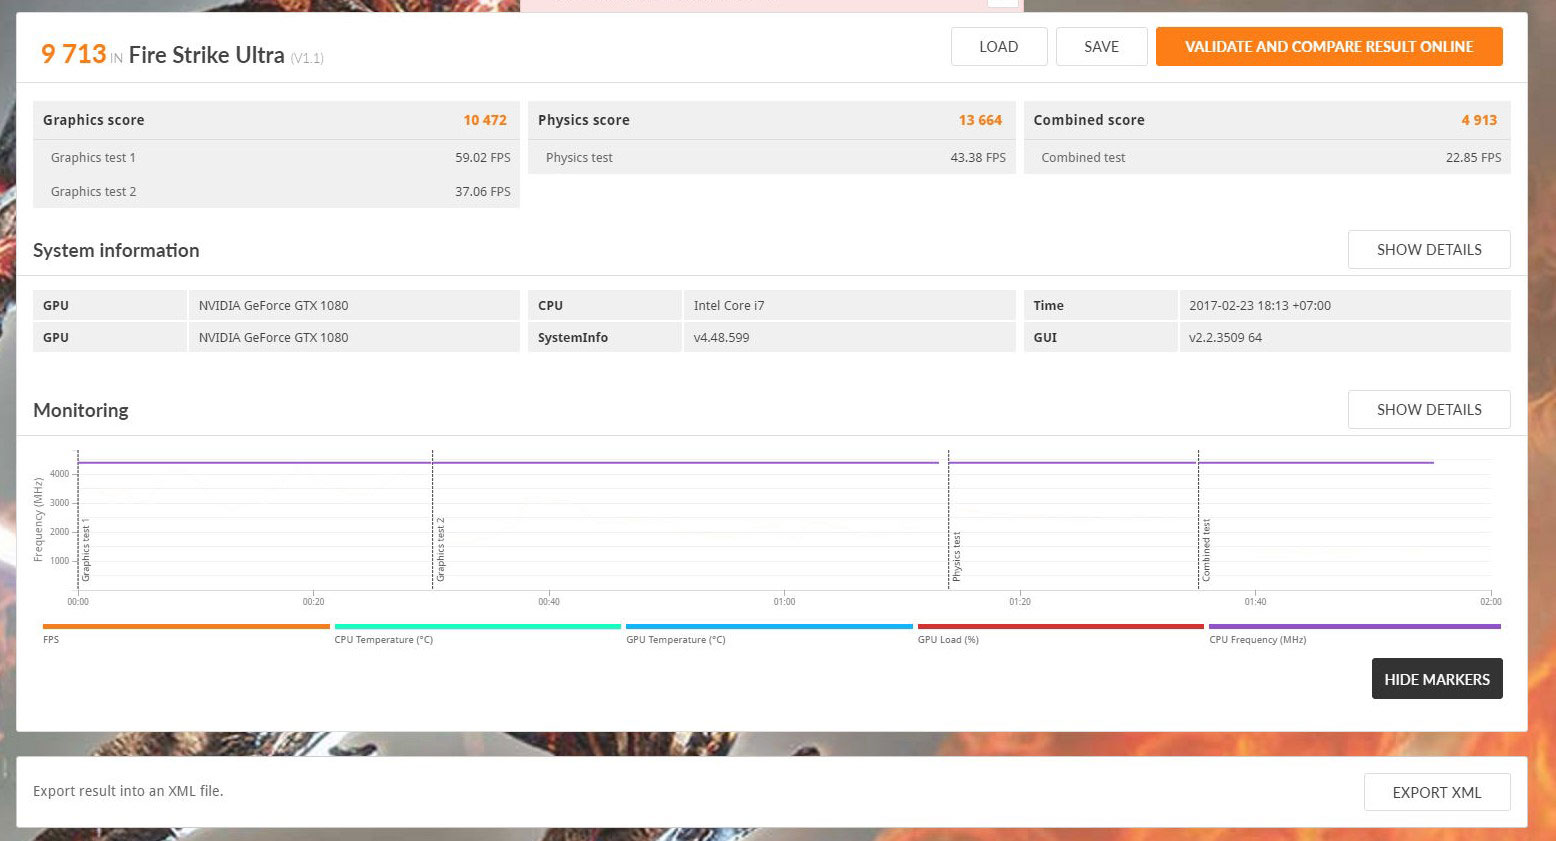Click the Combined score header row
The image size is (1556, 841).
coord(1266,120)
